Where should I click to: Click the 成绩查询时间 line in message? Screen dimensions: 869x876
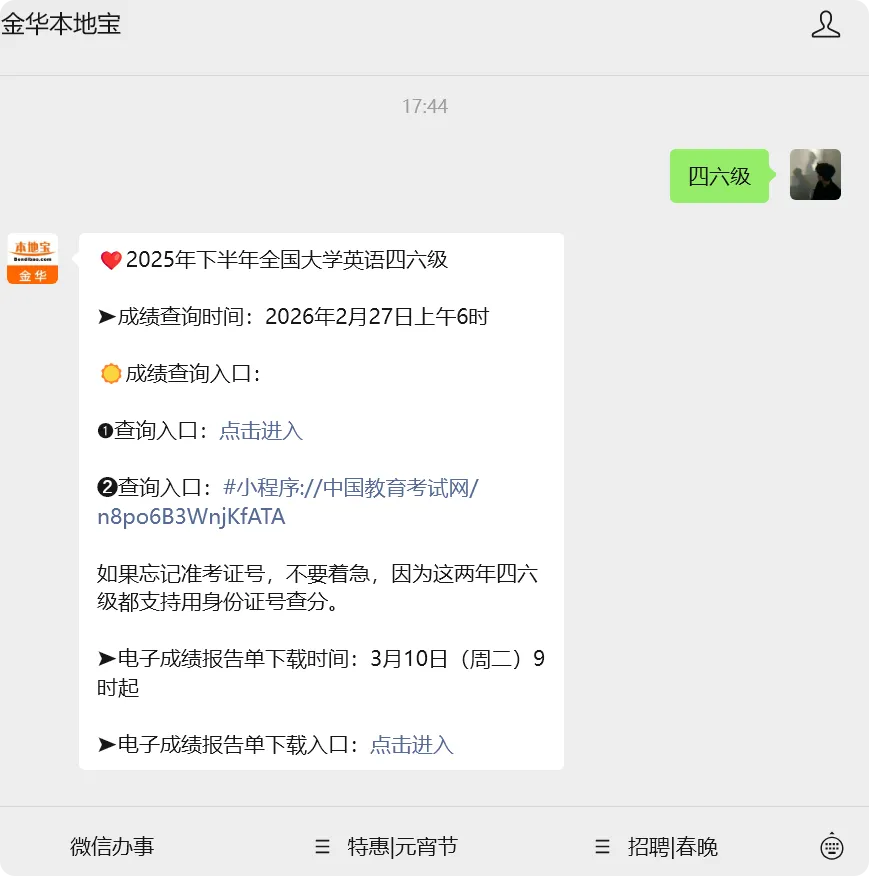pos(293,317)
